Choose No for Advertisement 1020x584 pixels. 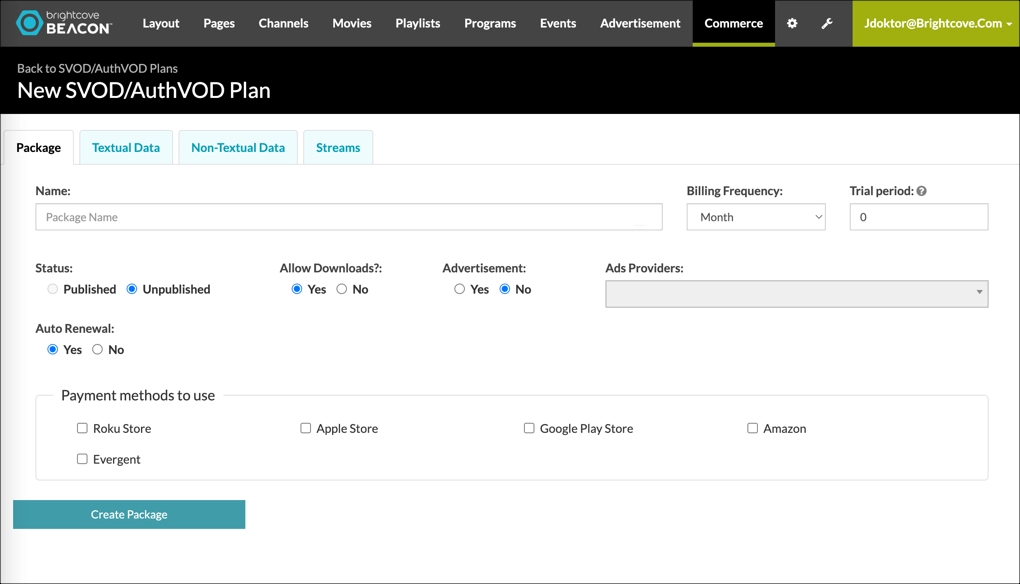(x=505, y=289)
